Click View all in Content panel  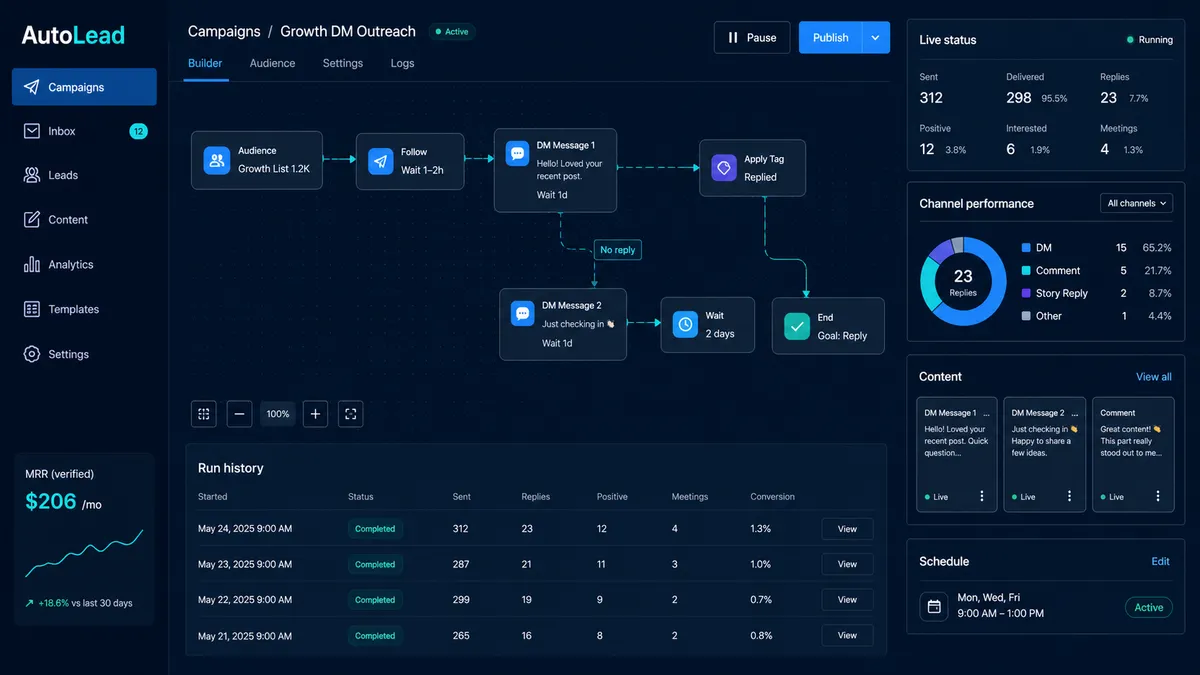click(x=1154, y=377)
